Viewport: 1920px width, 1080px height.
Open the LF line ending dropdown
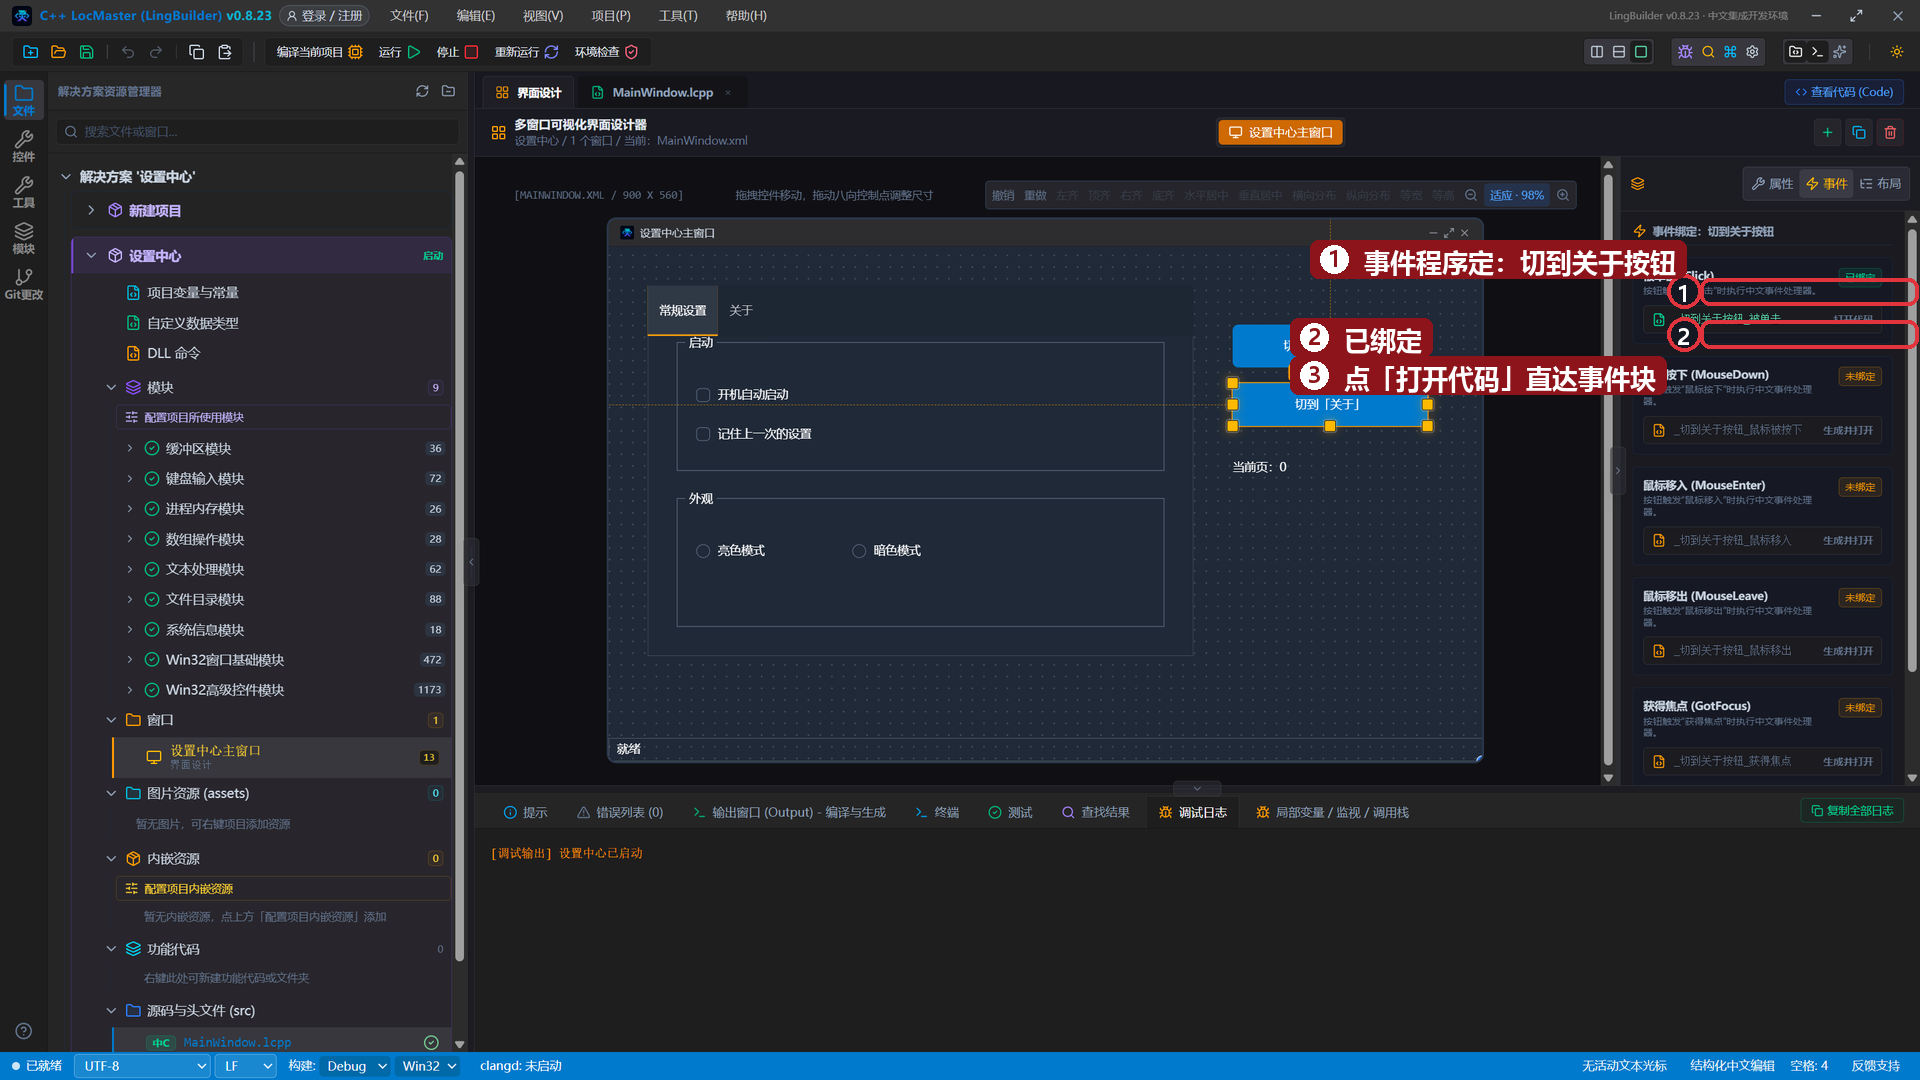tap(247, 1066)
